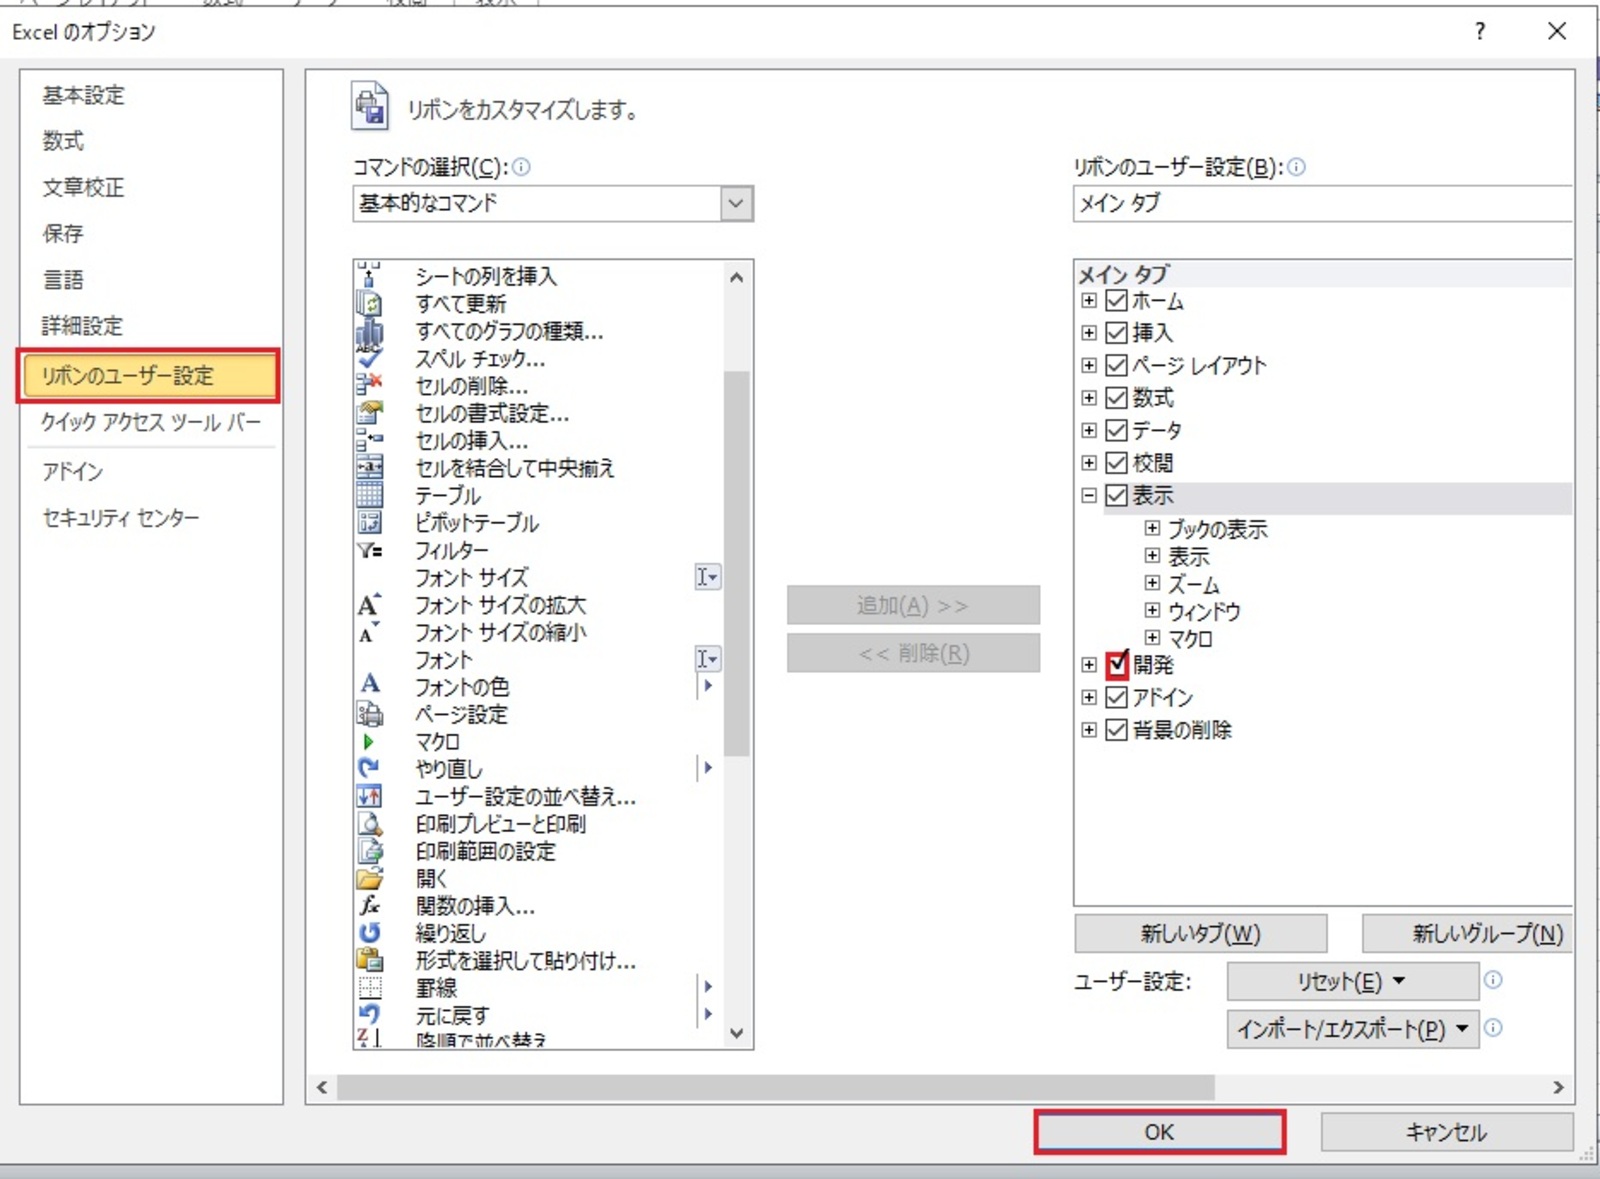Click the 'リボンのユーザー設定' combo box field
Viewport: 1600px width, 1179px height.
[x=1322, y=203]
